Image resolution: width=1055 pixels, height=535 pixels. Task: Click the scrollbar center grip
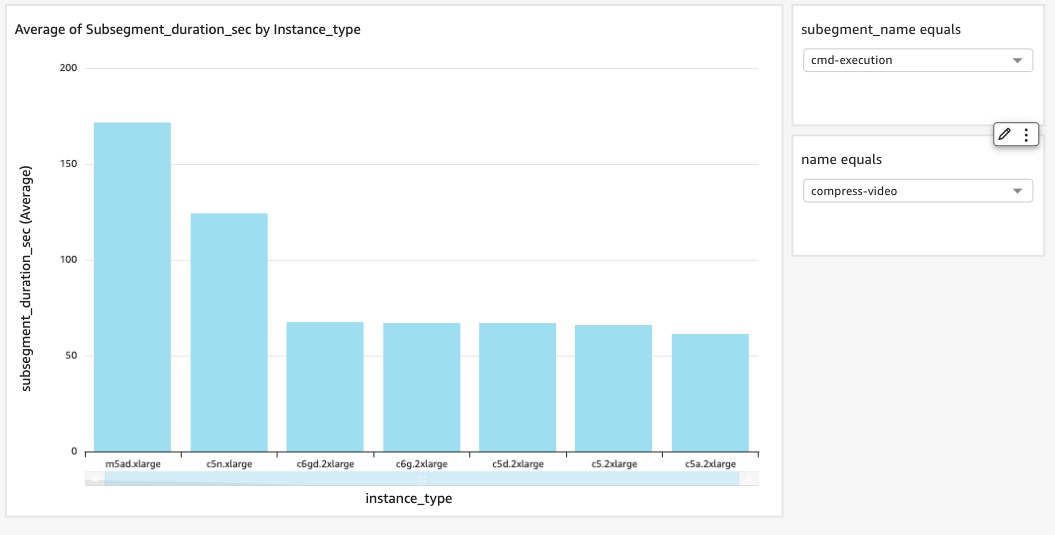point(422,478)
